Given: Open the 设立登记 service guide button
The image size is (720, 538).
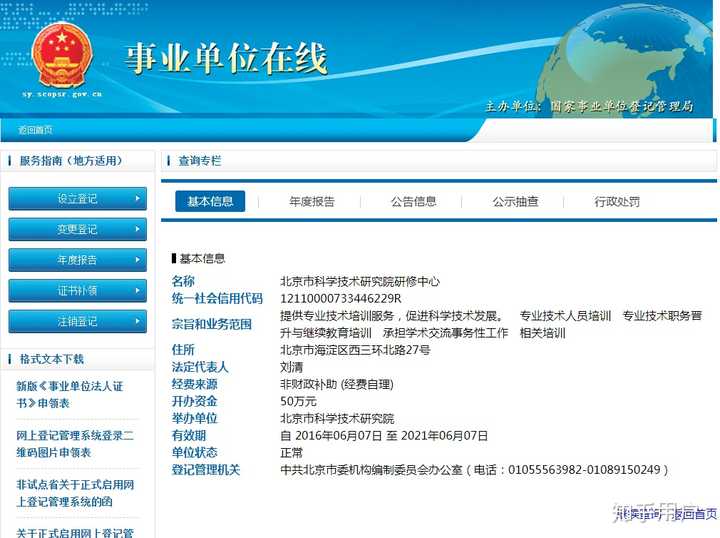Looking at the screenshot, I should [x=78, y=199].
